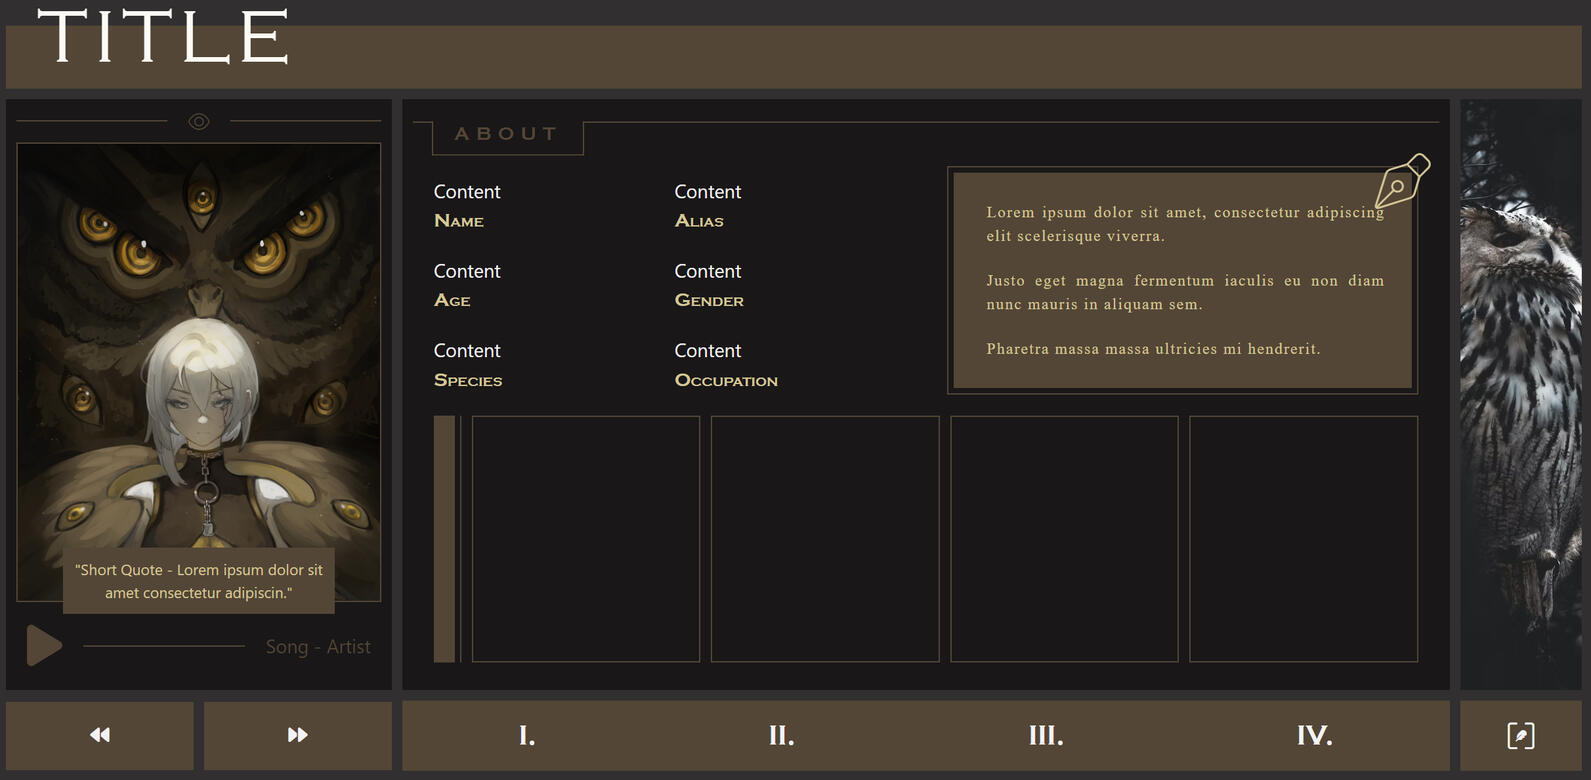The height and width of the screenshot is (780, 1591).
Task: Click the owl character portrait image
Action: pos(199,350)
